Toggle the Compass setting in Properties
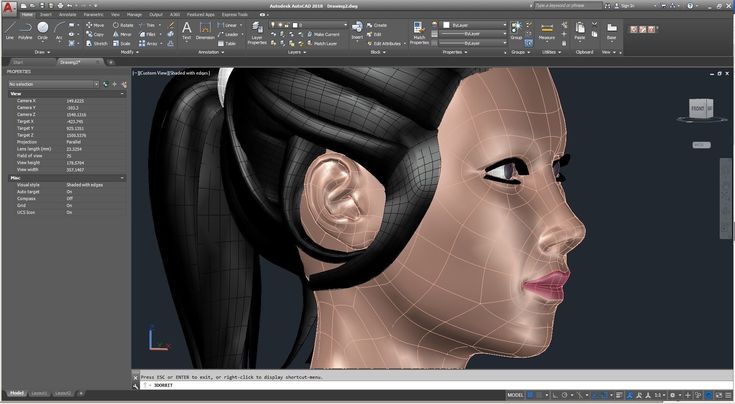The width and height of the screenshot is (735, 404). (x=70, y=198)
